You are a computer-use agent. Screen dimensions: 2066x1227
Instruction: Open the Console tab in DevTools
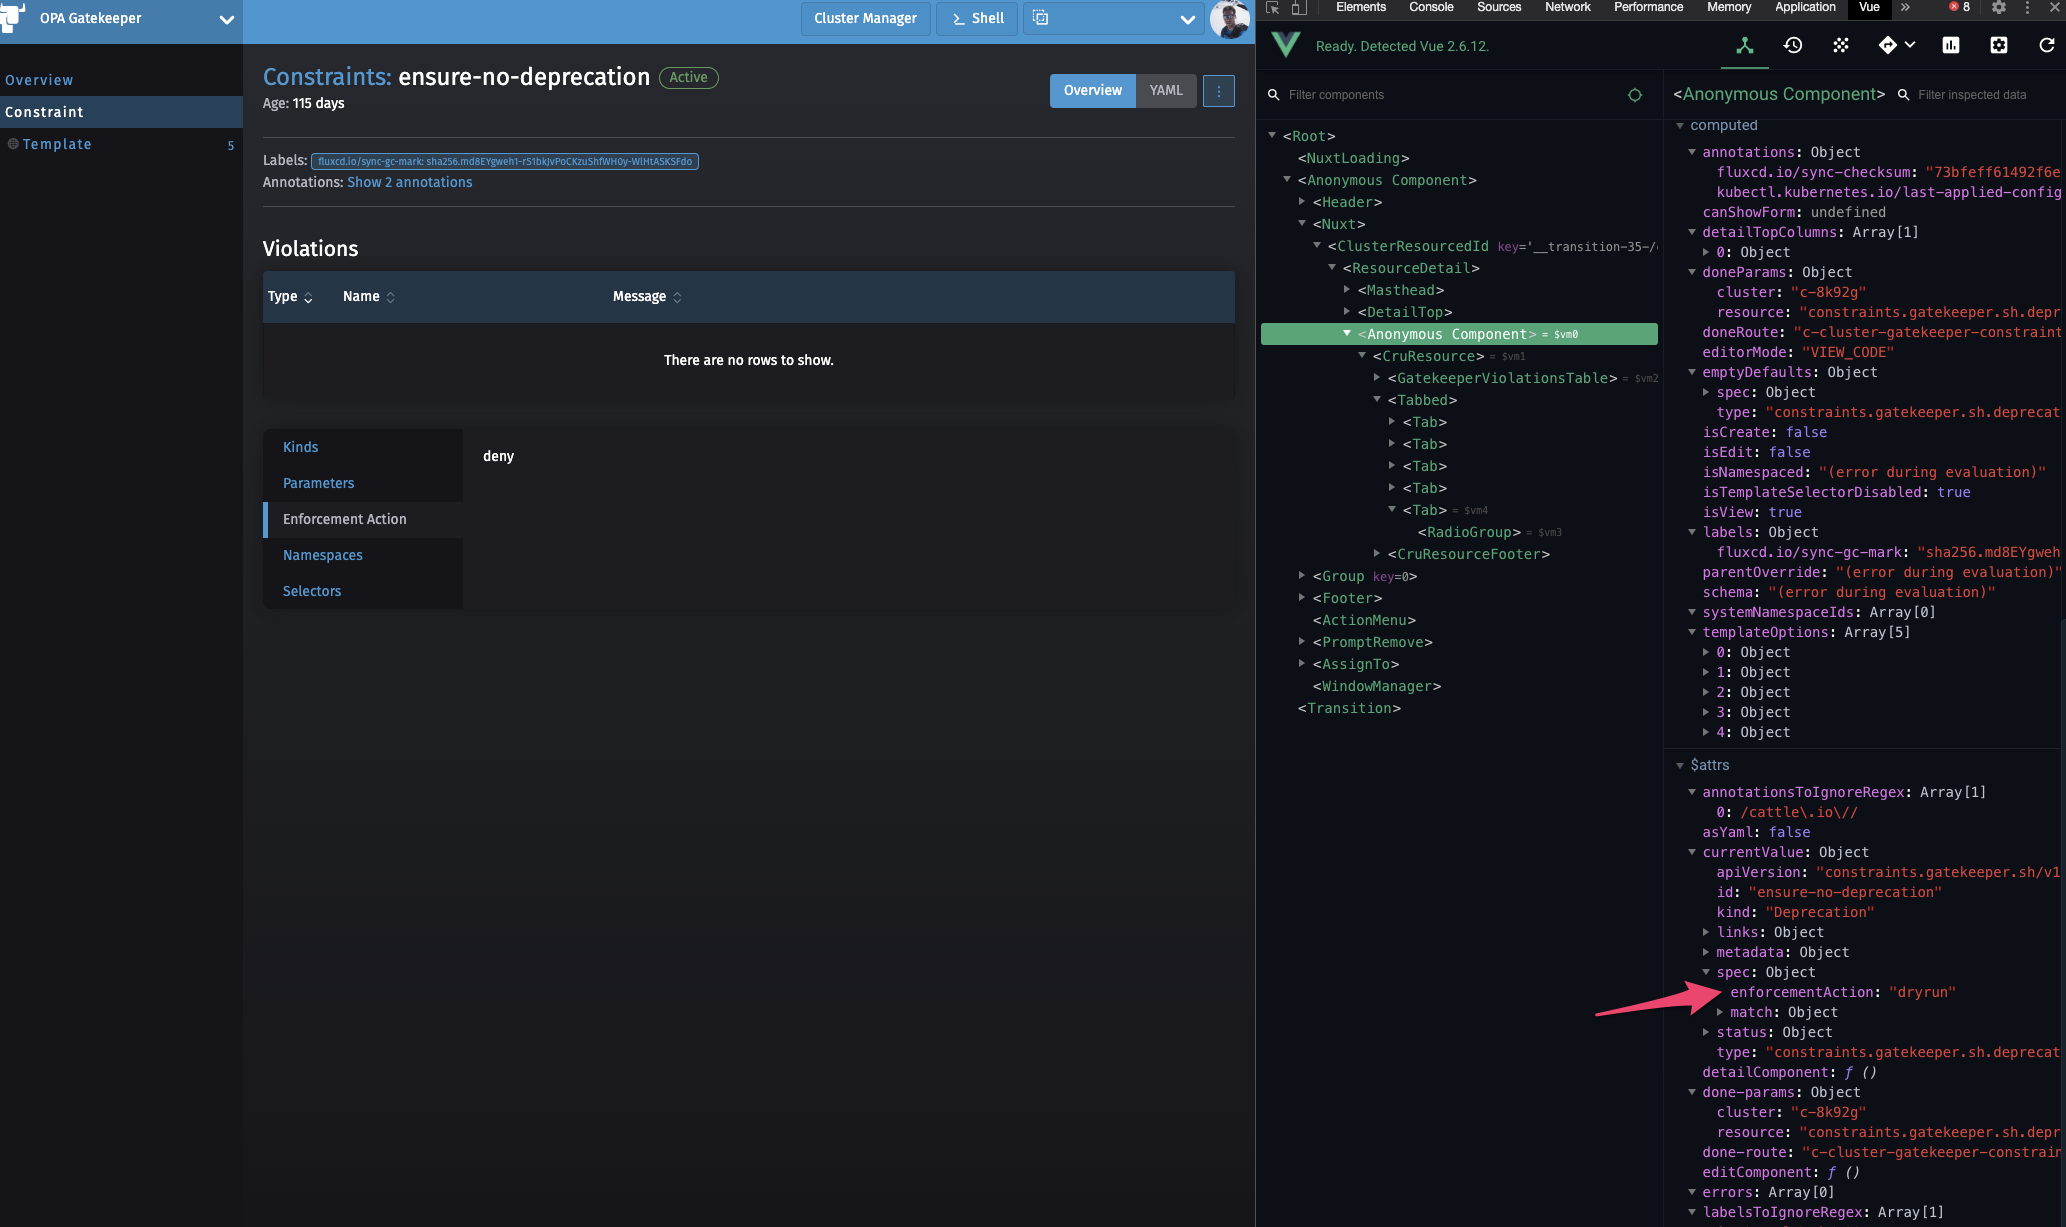pos(1430,8)
